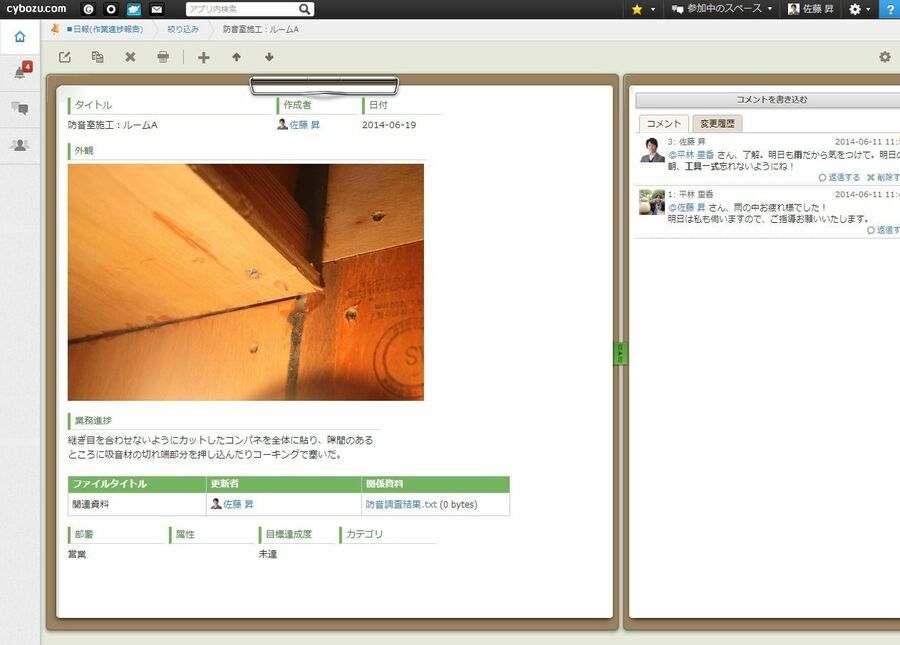This screenshot has width=900, height=645.
Task: Toggle the green side panel collapse handle
Action: pyautogui.click(x=620, y=353)
